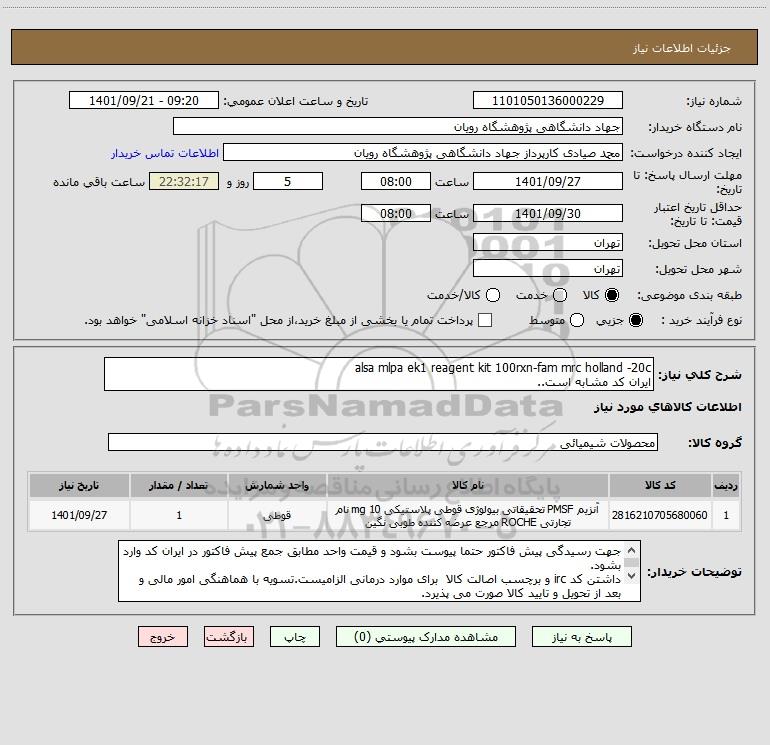The image size is (770, 745).
Task: Click the table date cell 1401/09/27
Action: click(x=79, y=515)
